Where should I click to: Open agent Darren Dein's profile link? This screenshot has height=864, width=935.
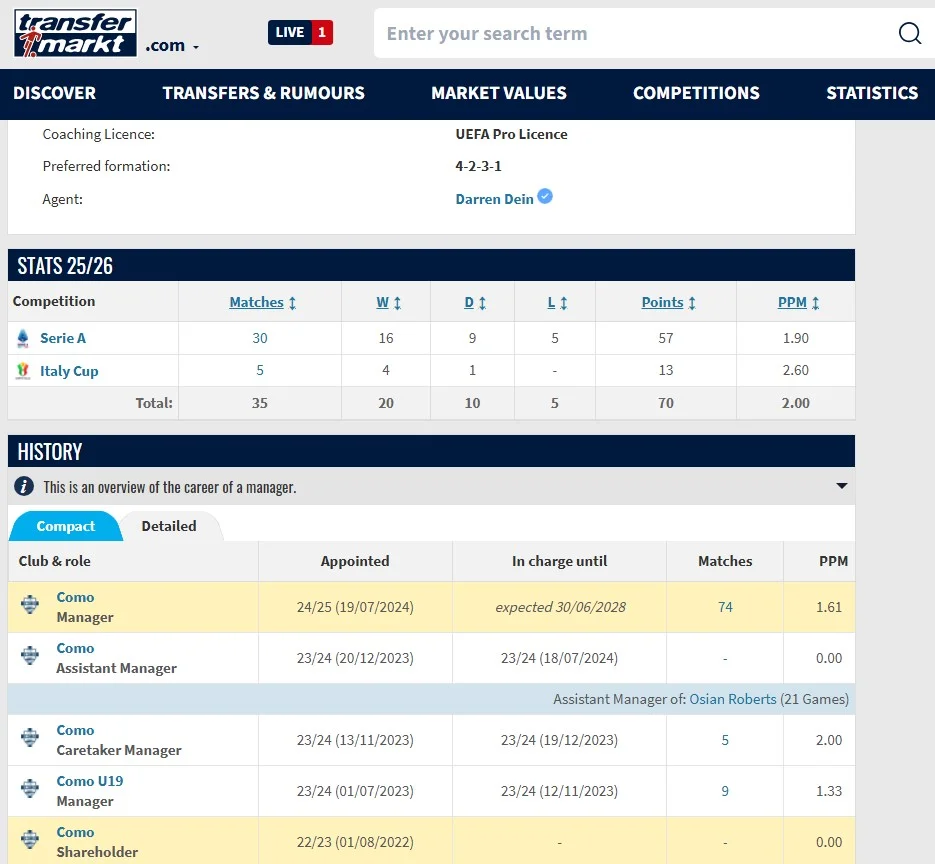494,199
